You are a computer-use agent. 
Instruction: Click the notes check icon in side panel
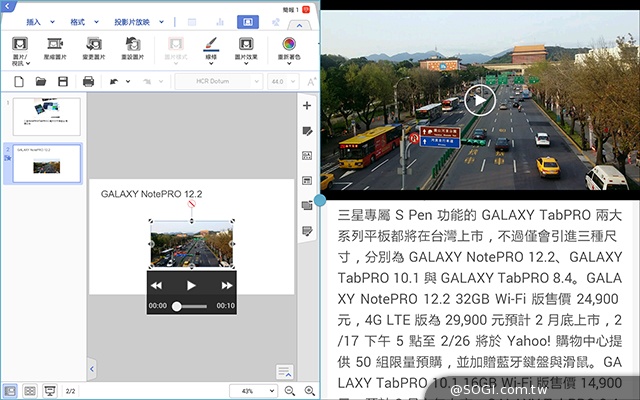[x=307, y=231]
